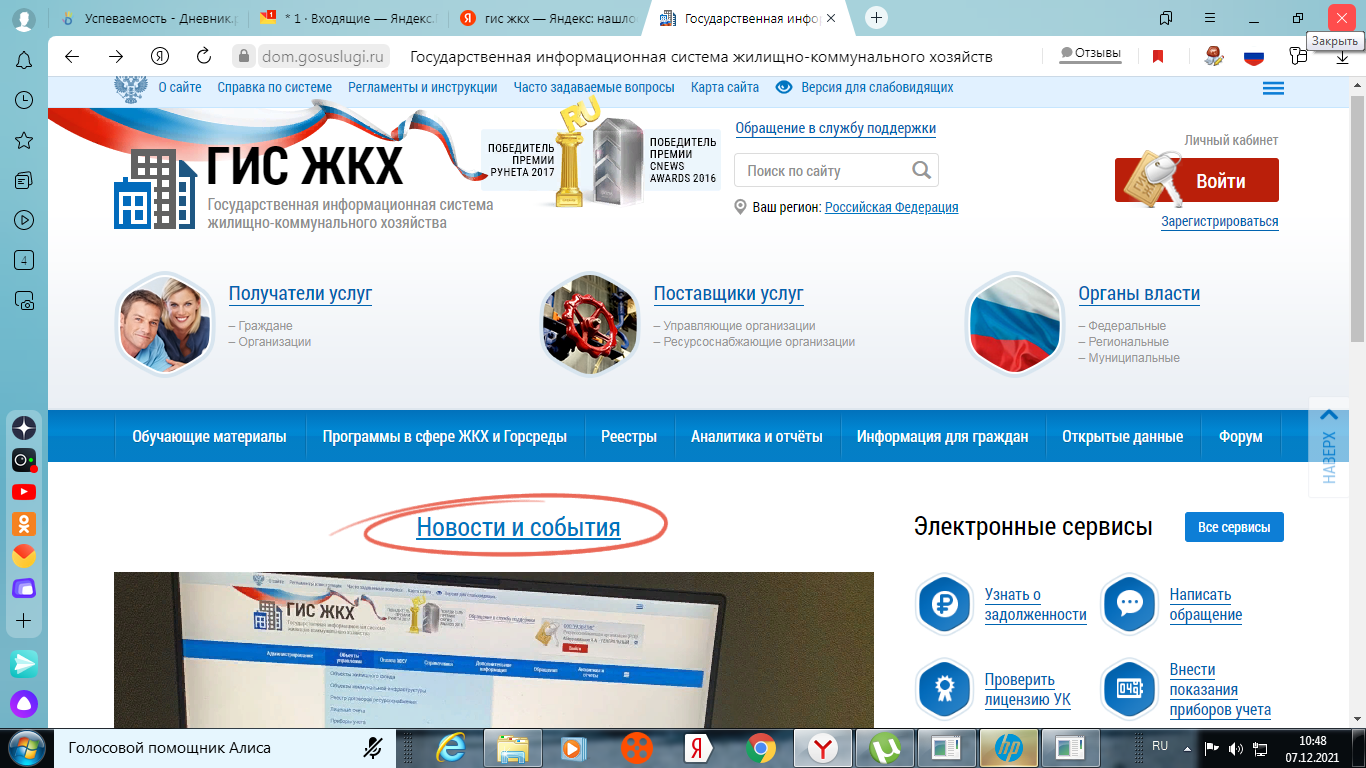This screenshot has width=1366, height=768.
Task: Open Проверить лицензию УК service
Action: (x=1027, y=689)
